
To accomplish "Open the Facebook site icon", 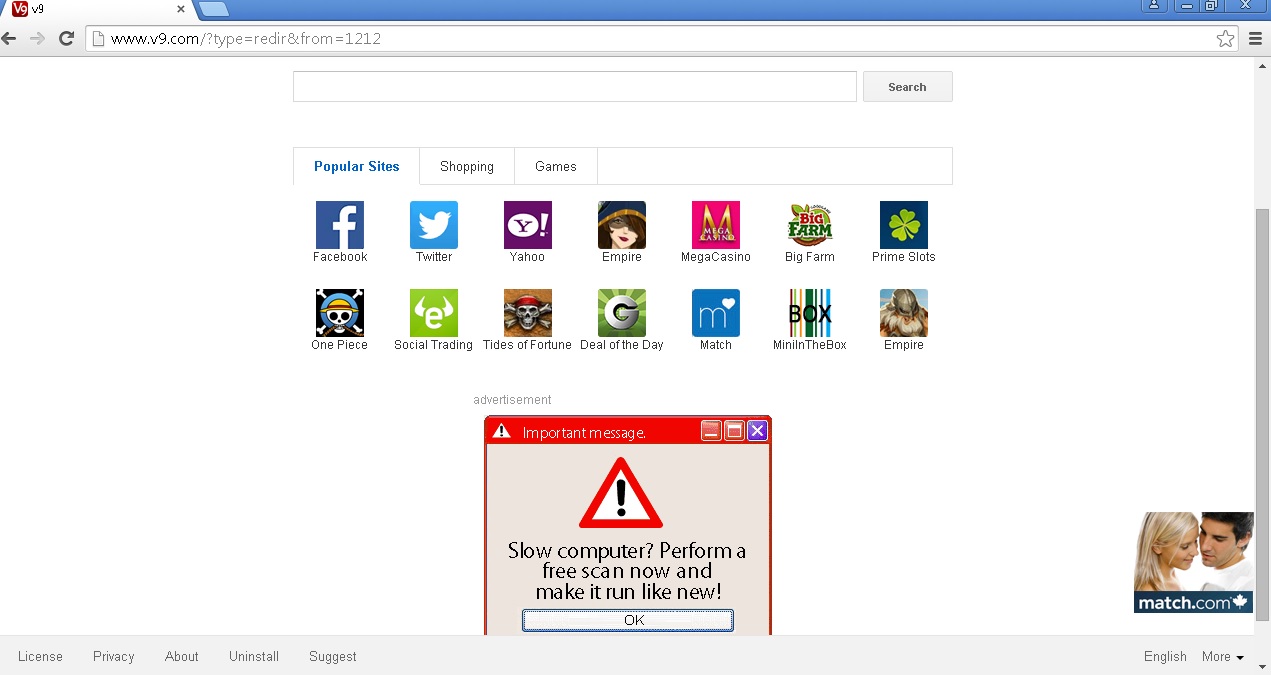I will [340, 225].
